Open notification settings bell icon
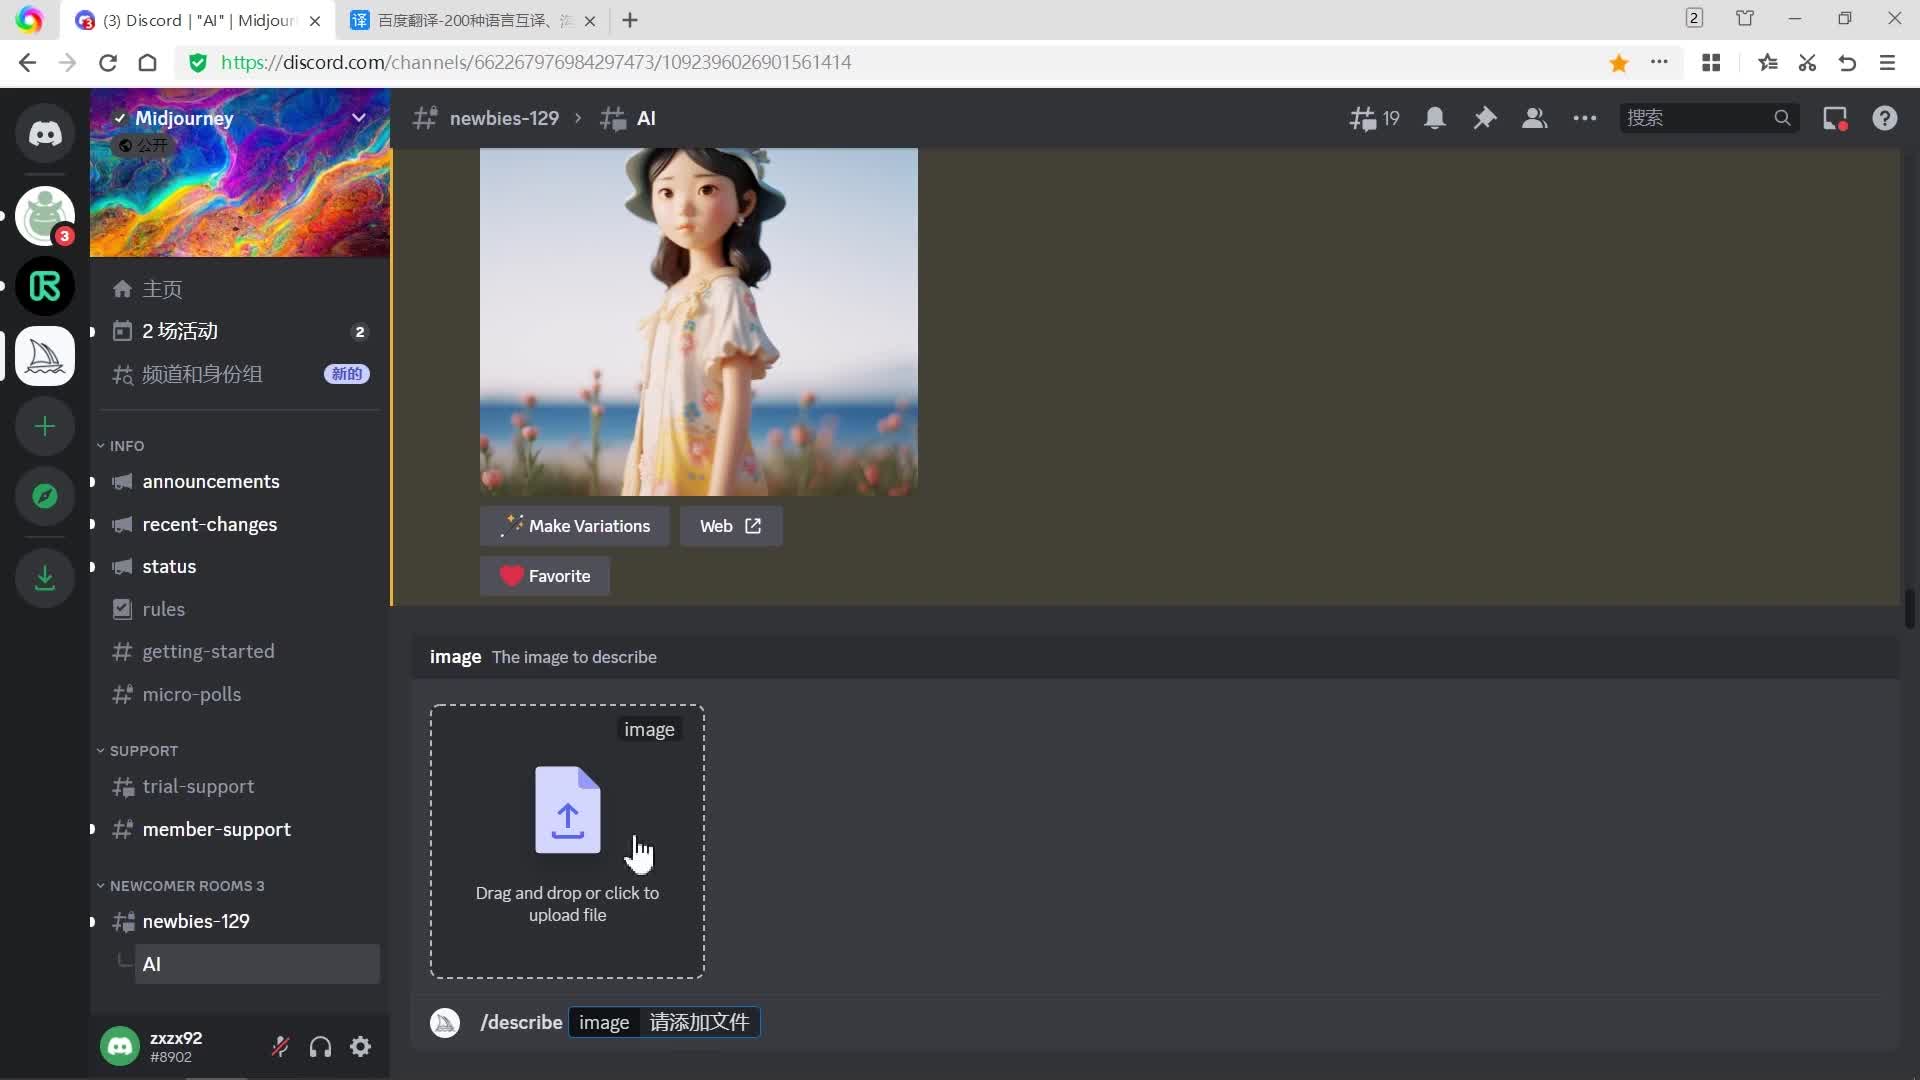 pyautogui.click(x=1435, y=118)
